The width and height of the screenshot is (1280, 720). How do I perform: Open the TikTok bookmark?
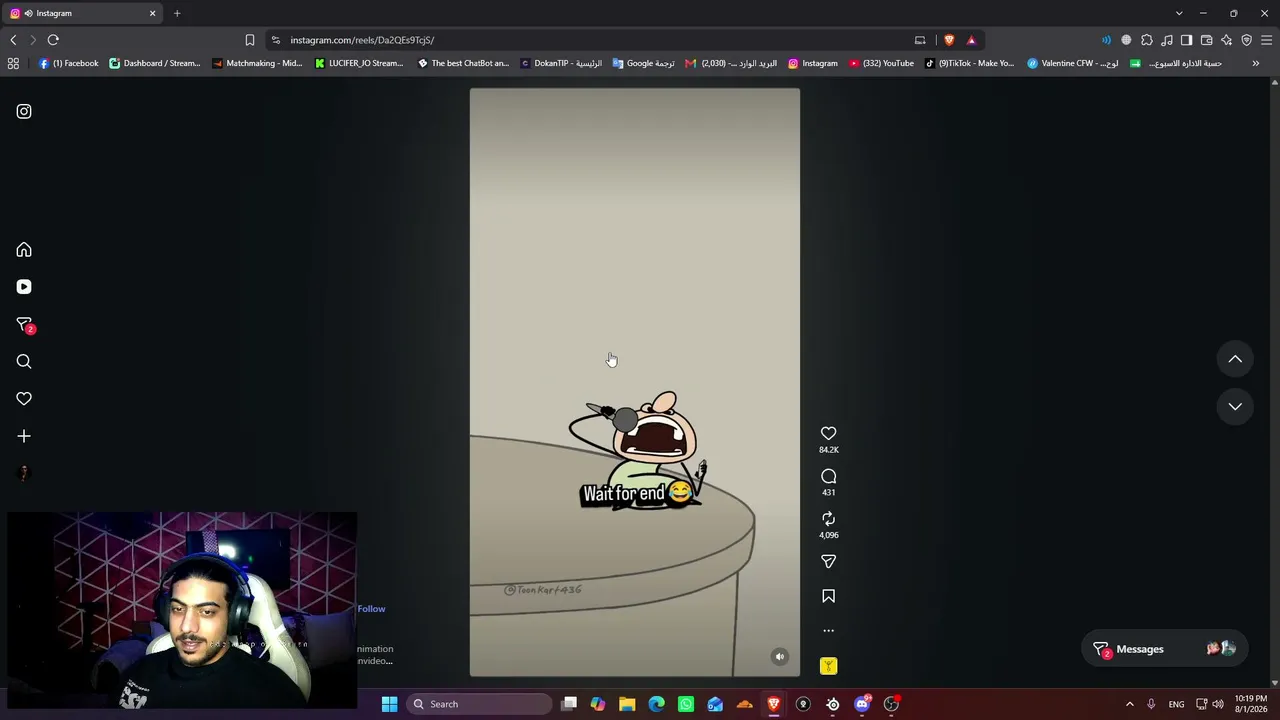pos(969,63)
